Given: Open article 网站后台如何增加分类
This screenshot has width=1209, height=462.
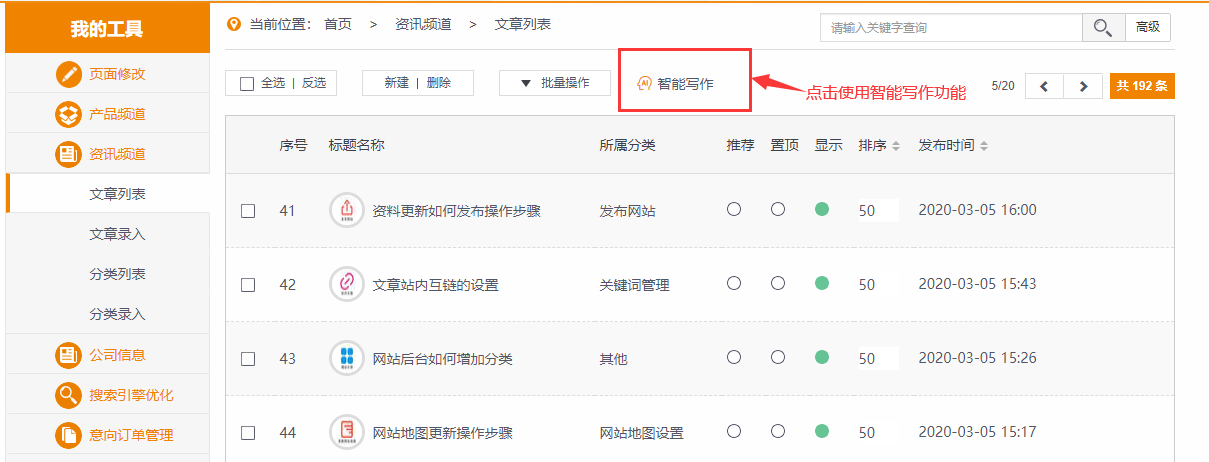Looking at the screenshot, I should (442, 359).
